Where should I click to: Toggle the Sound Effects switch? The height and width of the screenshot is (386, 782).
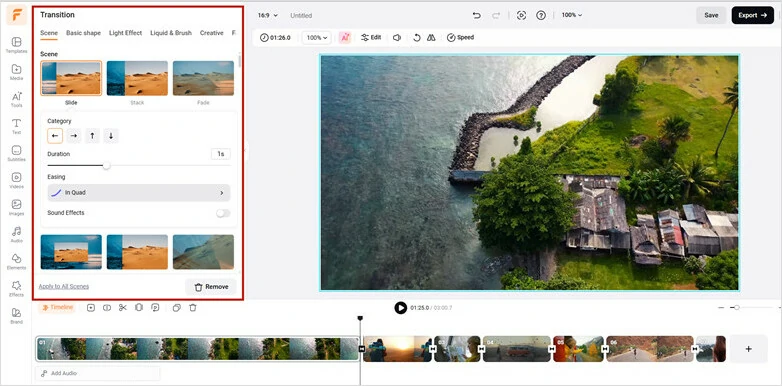(223, 213)
